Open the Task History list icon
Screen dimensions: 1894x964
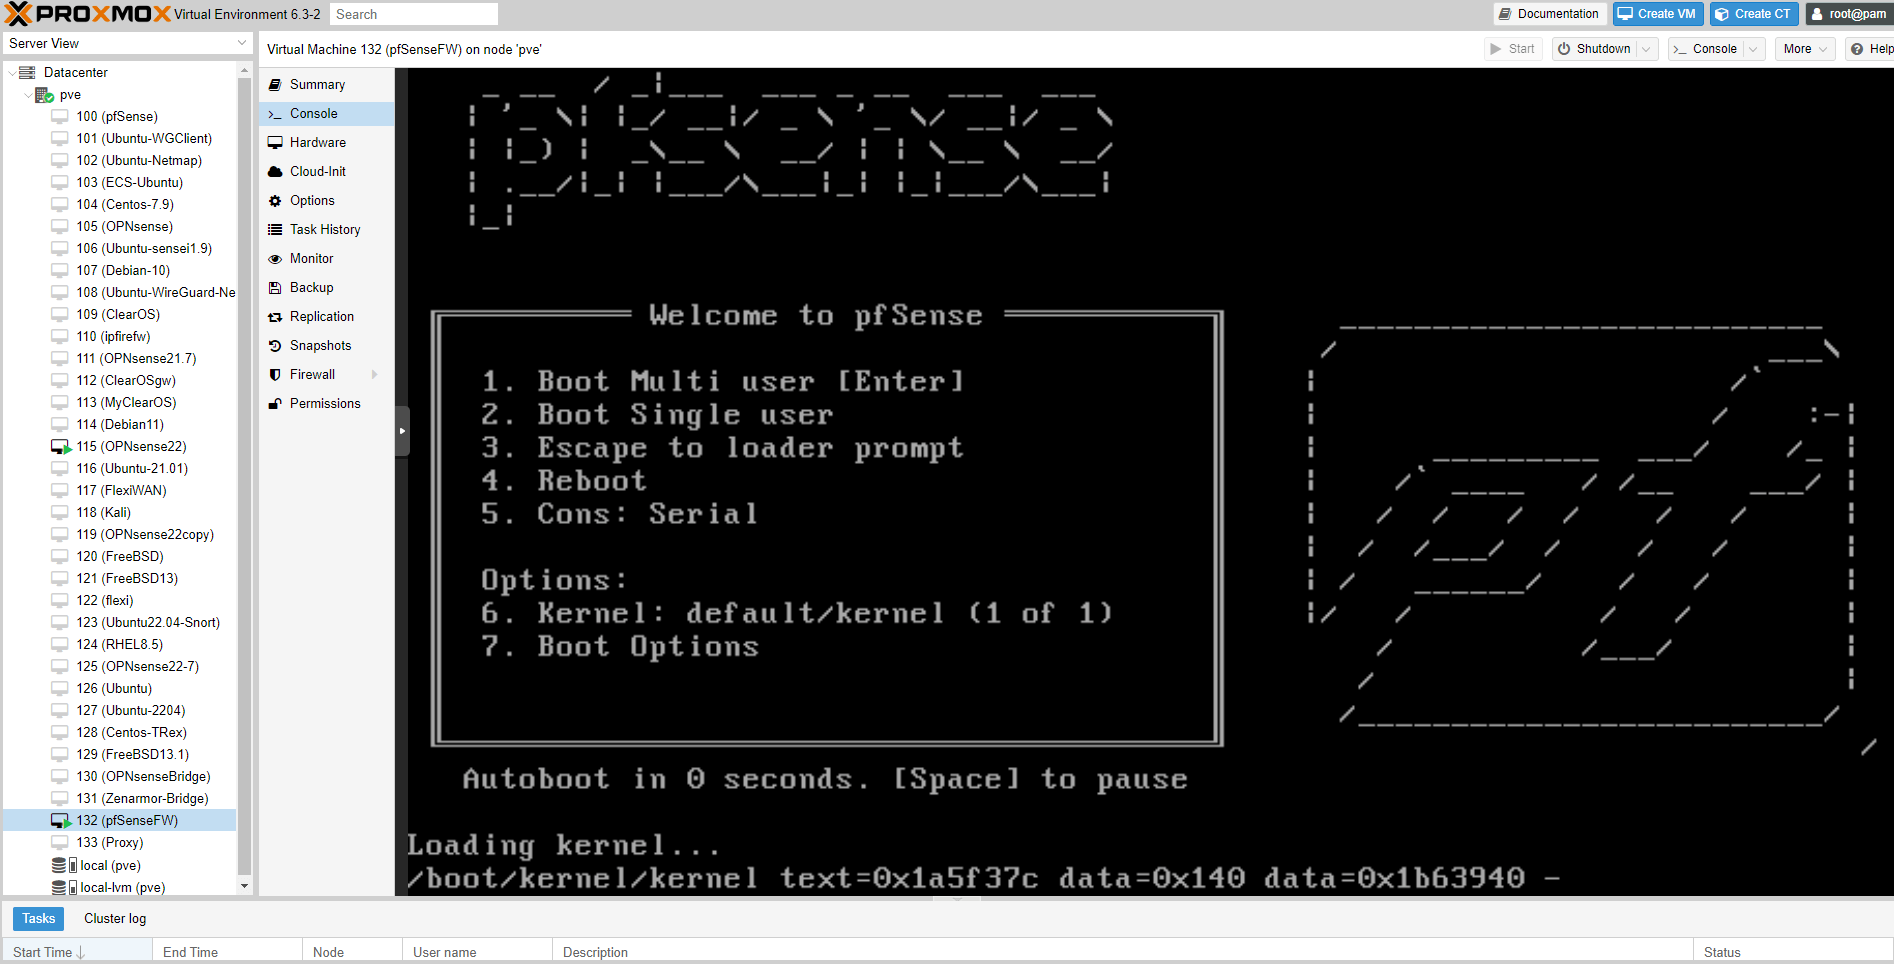275,230
